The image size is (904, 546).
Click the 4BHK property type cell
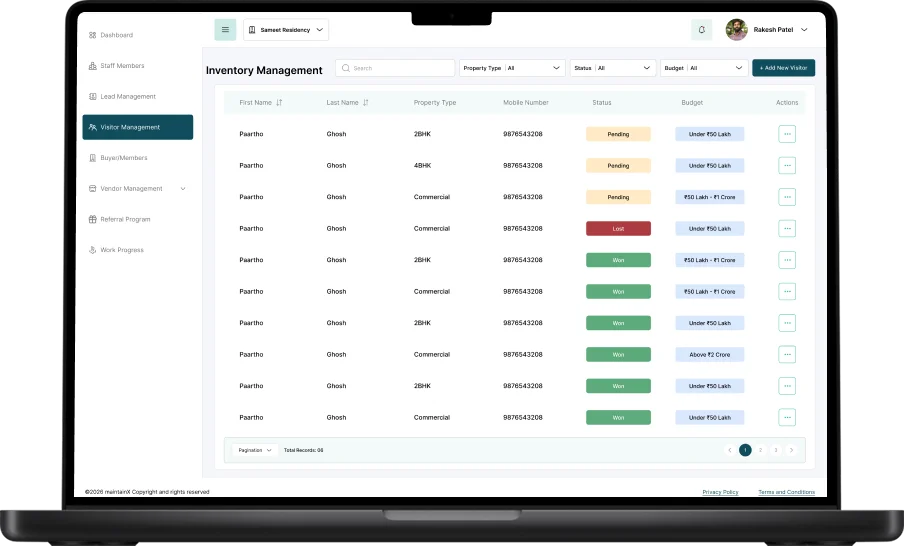tap(422, 165)
